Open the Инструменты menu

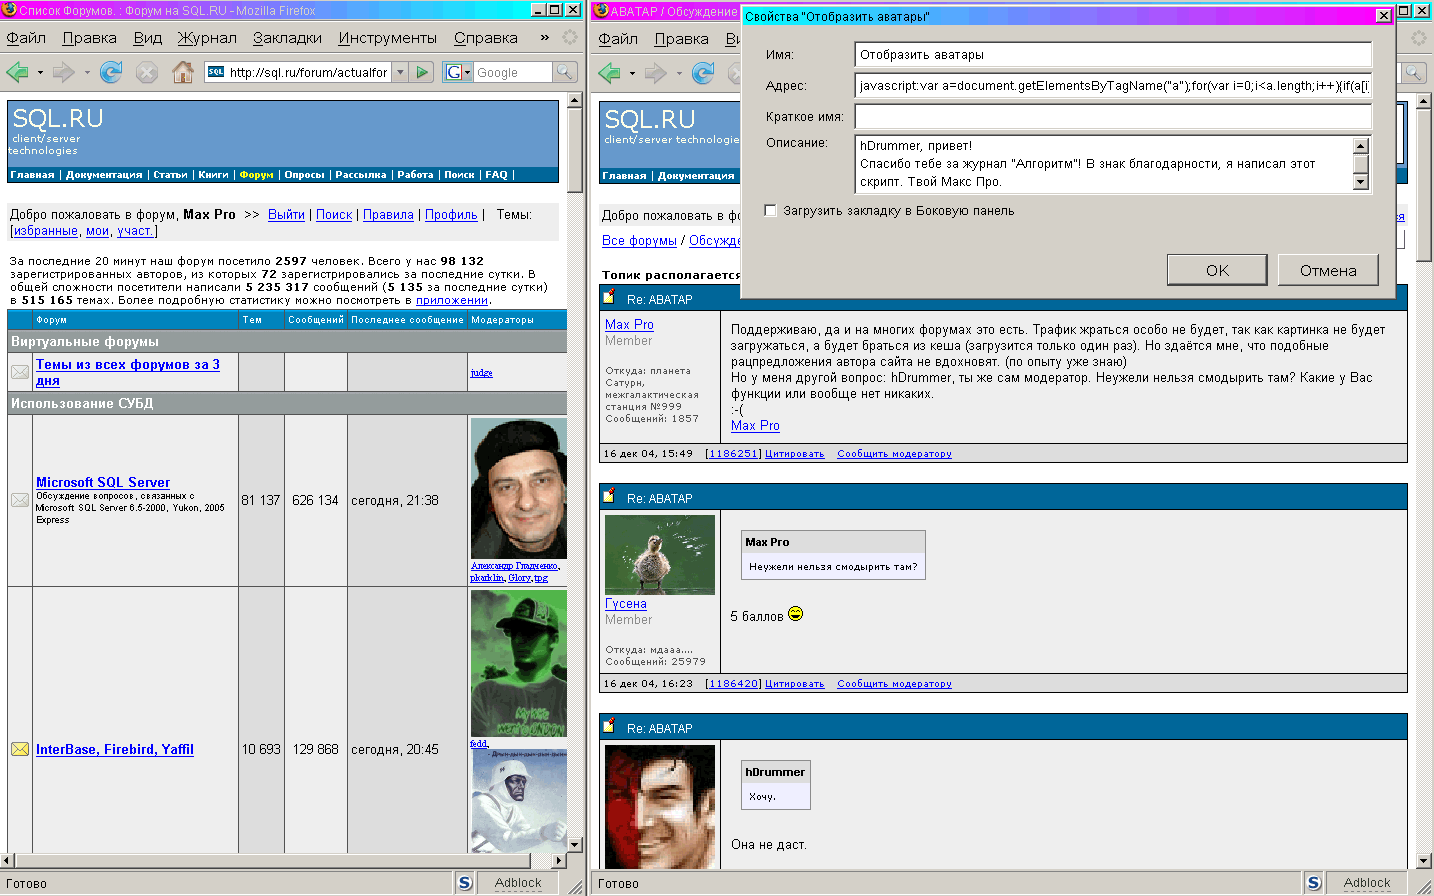(x=387, y=38)
